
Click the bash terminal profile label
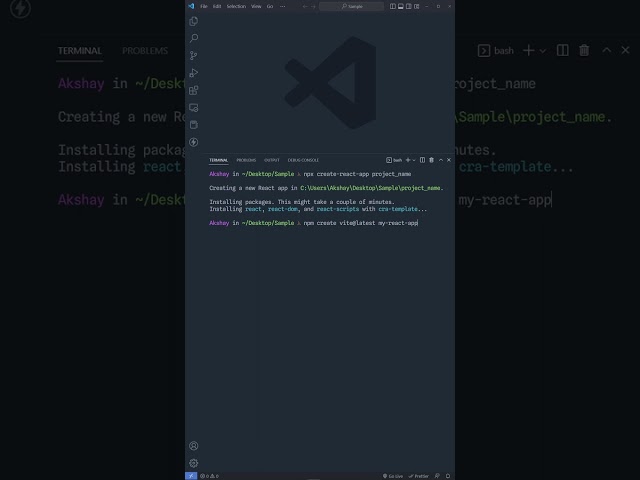pyautogui.click(x=394, y=160)
